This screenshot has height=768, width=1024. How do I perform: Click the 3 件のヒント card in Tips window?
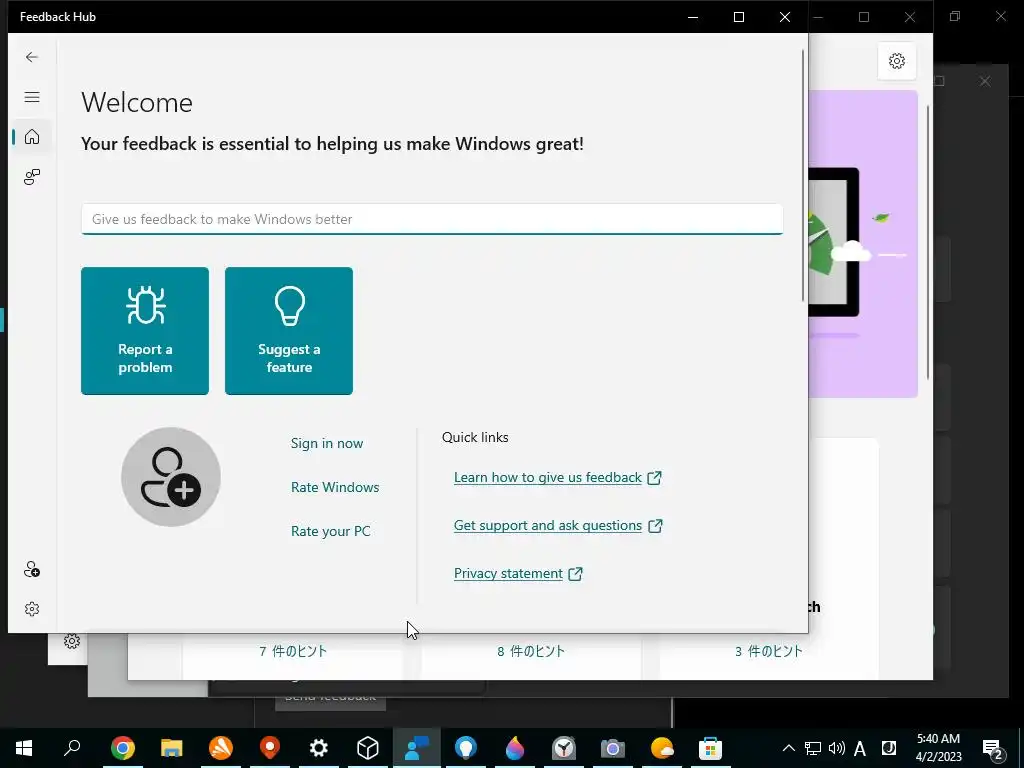768,651
